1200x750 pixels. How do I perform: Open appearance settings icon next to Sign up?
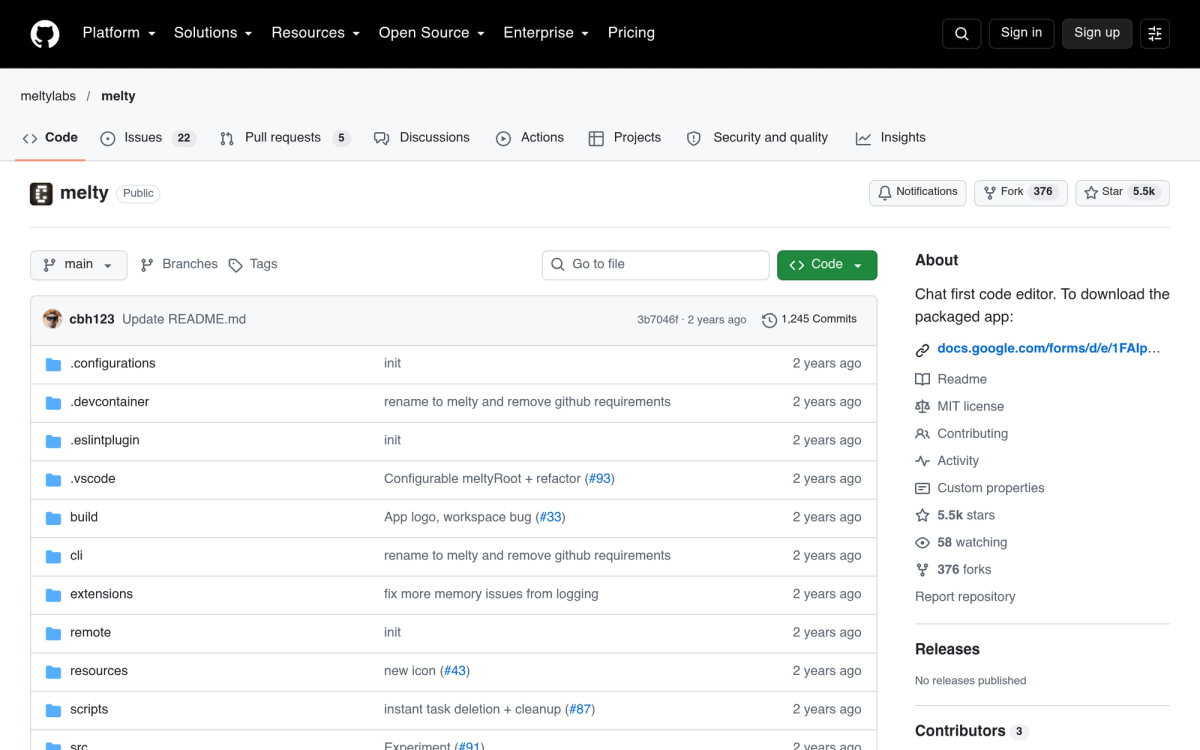pos(1155,33)
